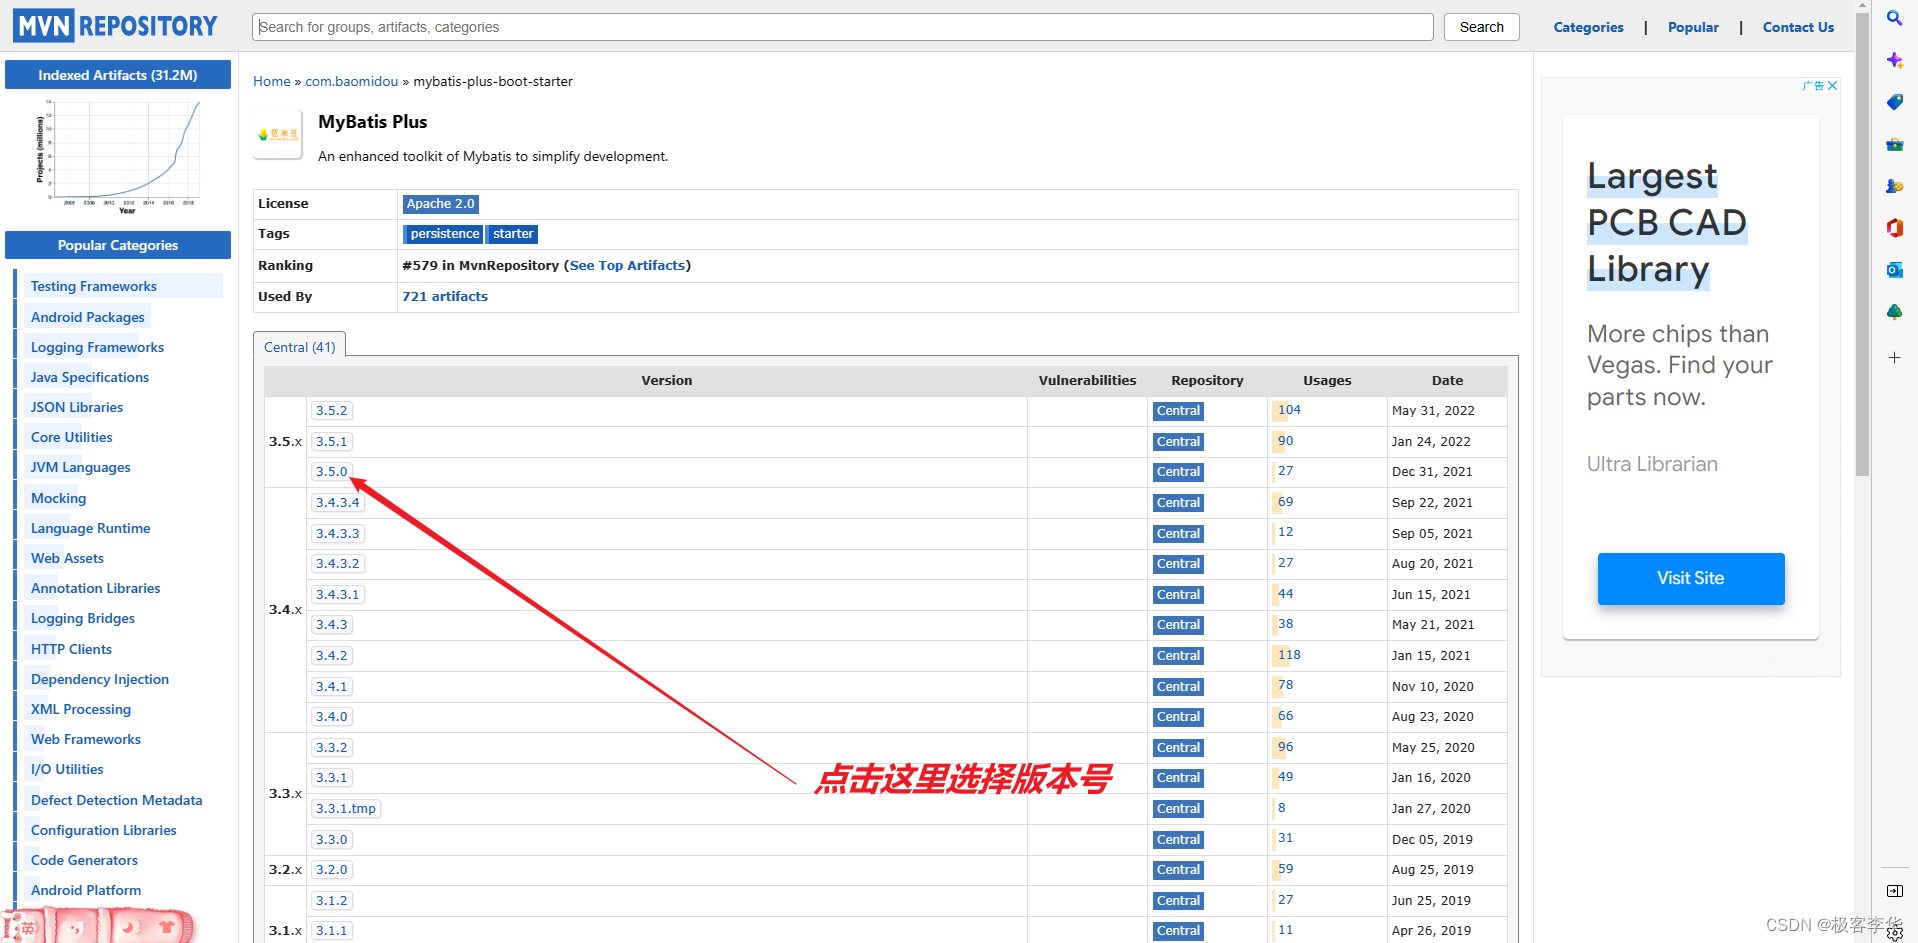This screenshot has height=943, width=1918.
Task: Select version 3.4.2
Action: (332, 655)
